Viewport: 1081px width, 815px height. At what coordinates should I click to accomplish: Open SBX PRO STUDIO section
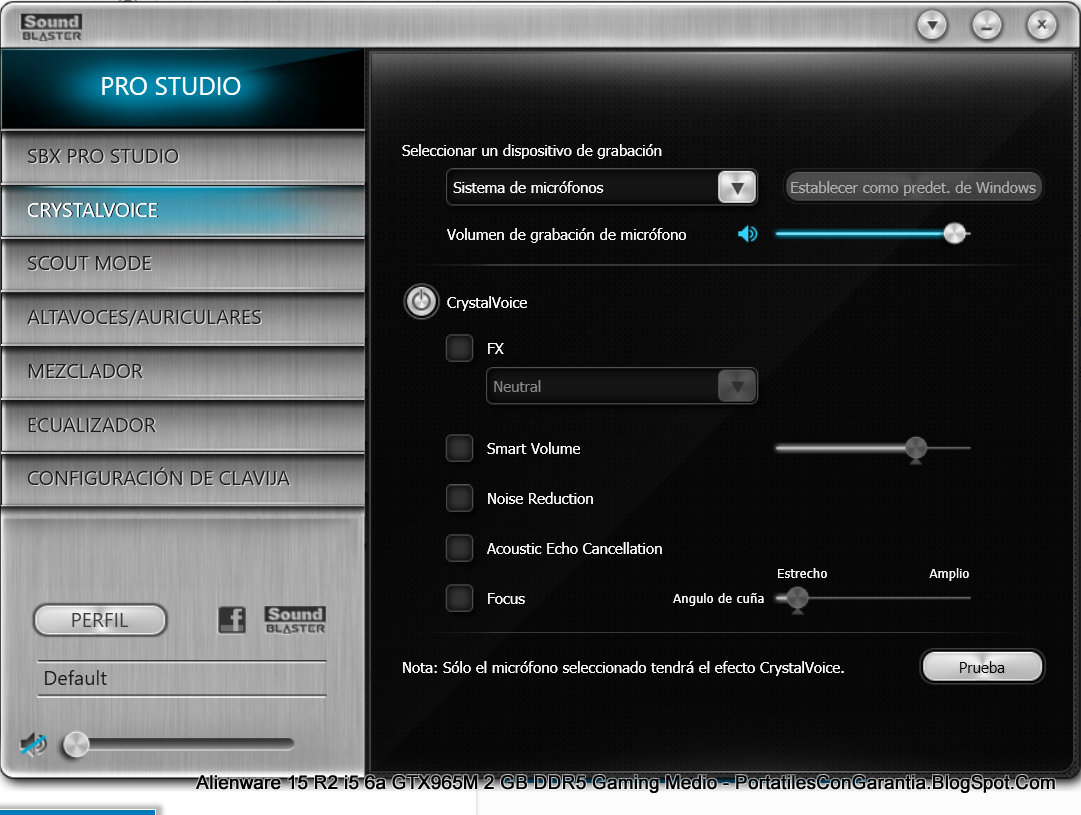183,157
